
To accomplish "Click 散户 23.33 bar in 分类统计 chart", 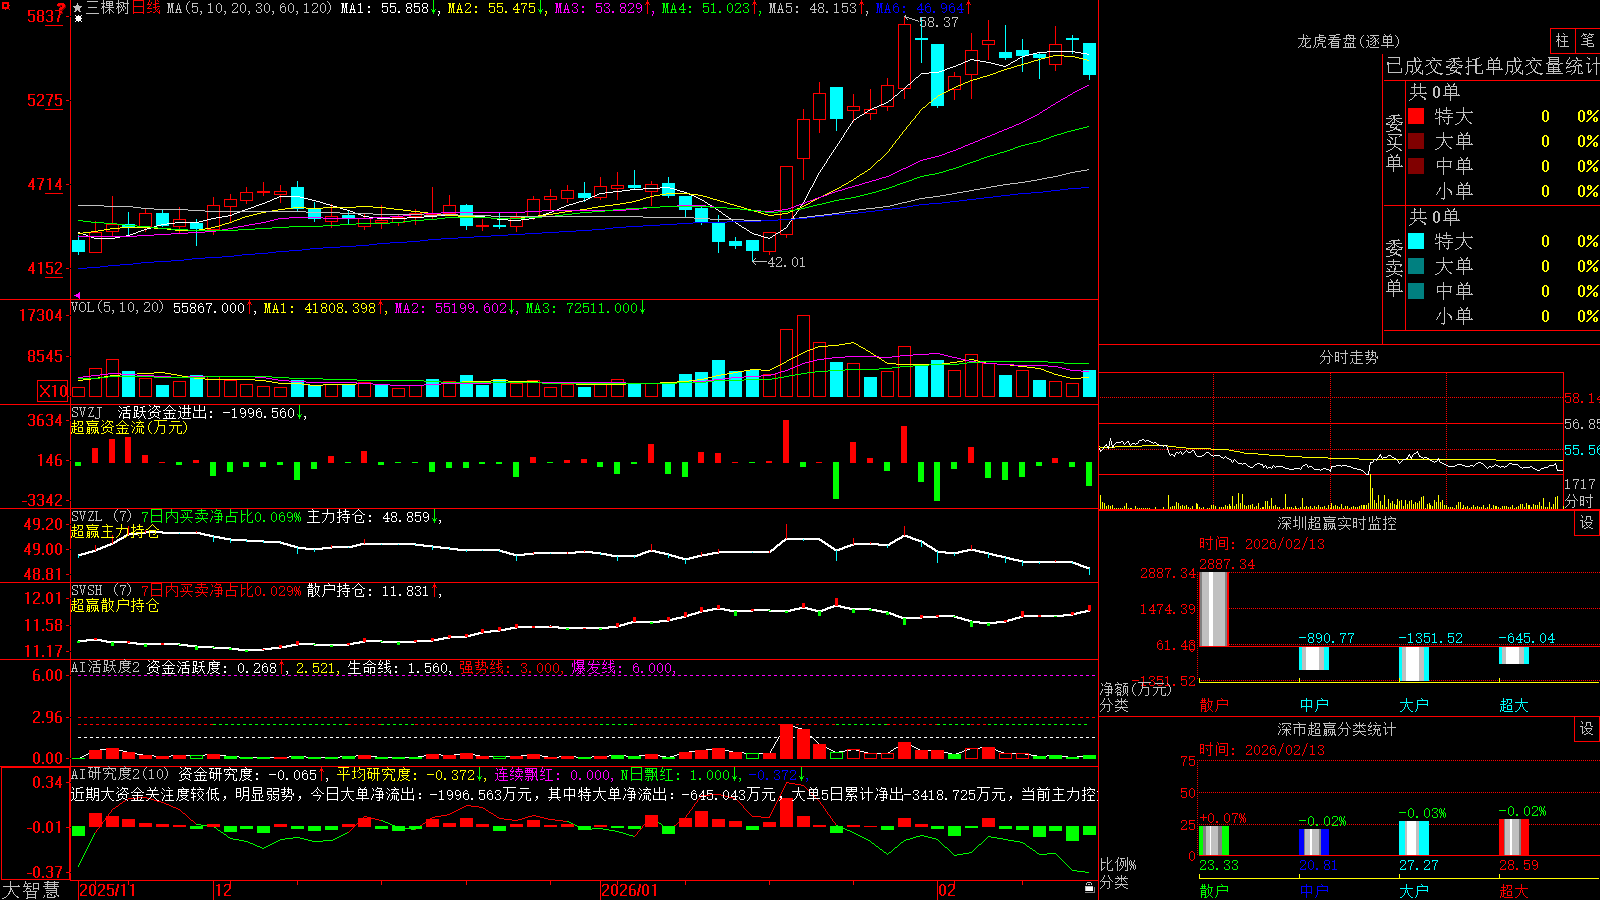I will 1214,840.
